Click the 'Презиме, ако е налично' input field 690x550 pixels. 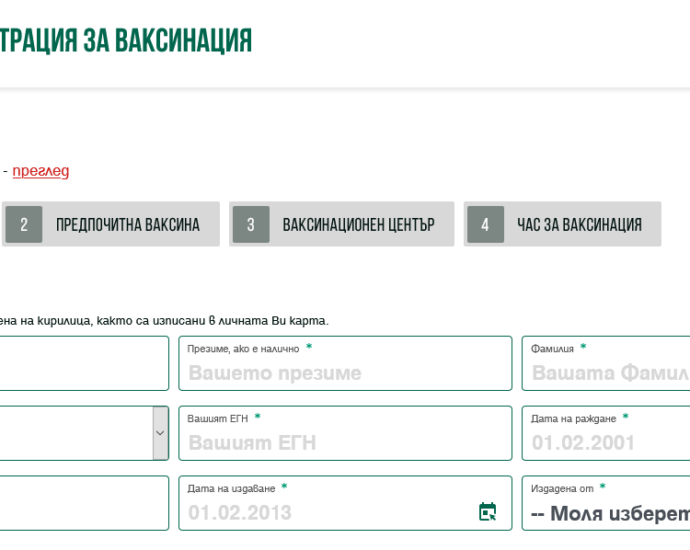tap(345, 363)
